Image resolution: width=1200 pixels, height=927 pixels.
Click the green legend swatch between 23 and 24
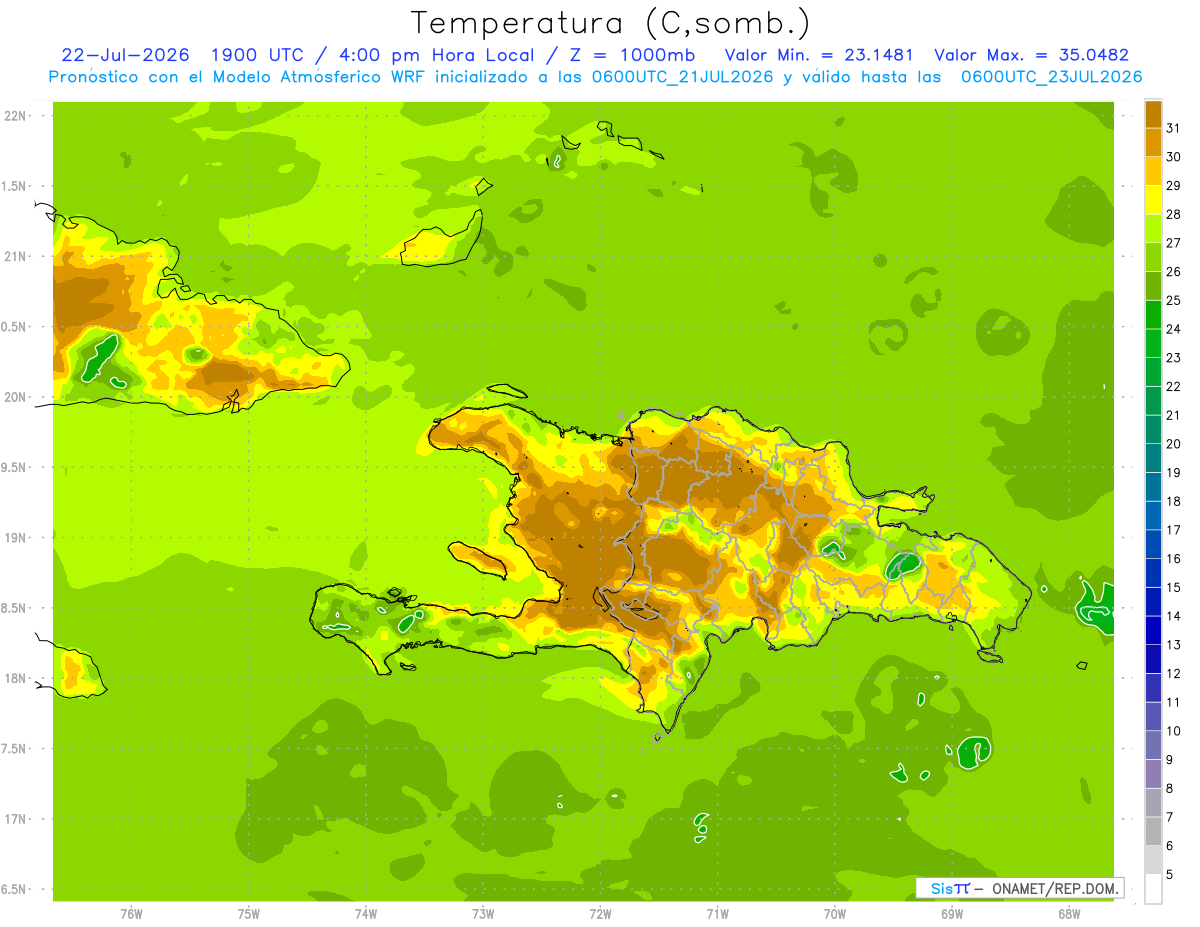1153,343
